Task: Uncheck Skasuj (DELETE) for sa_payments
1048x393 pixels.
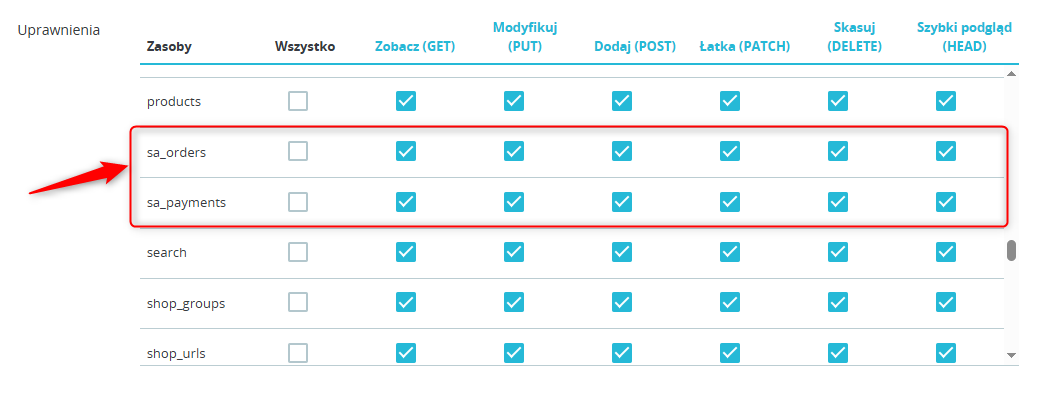Action: 837,201
